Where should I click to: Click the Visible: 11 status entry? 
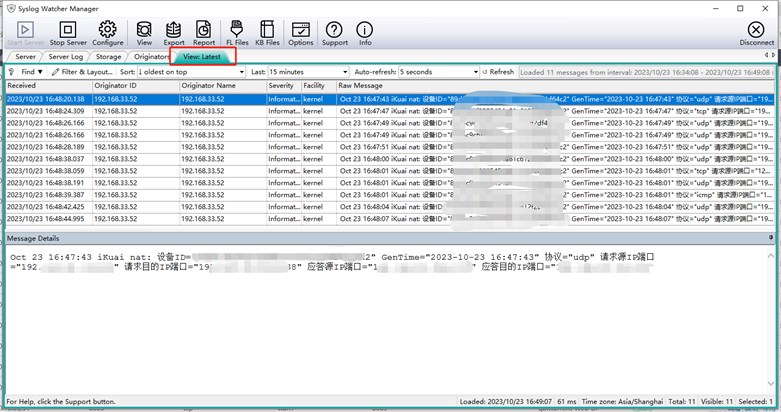pos(717,402)
